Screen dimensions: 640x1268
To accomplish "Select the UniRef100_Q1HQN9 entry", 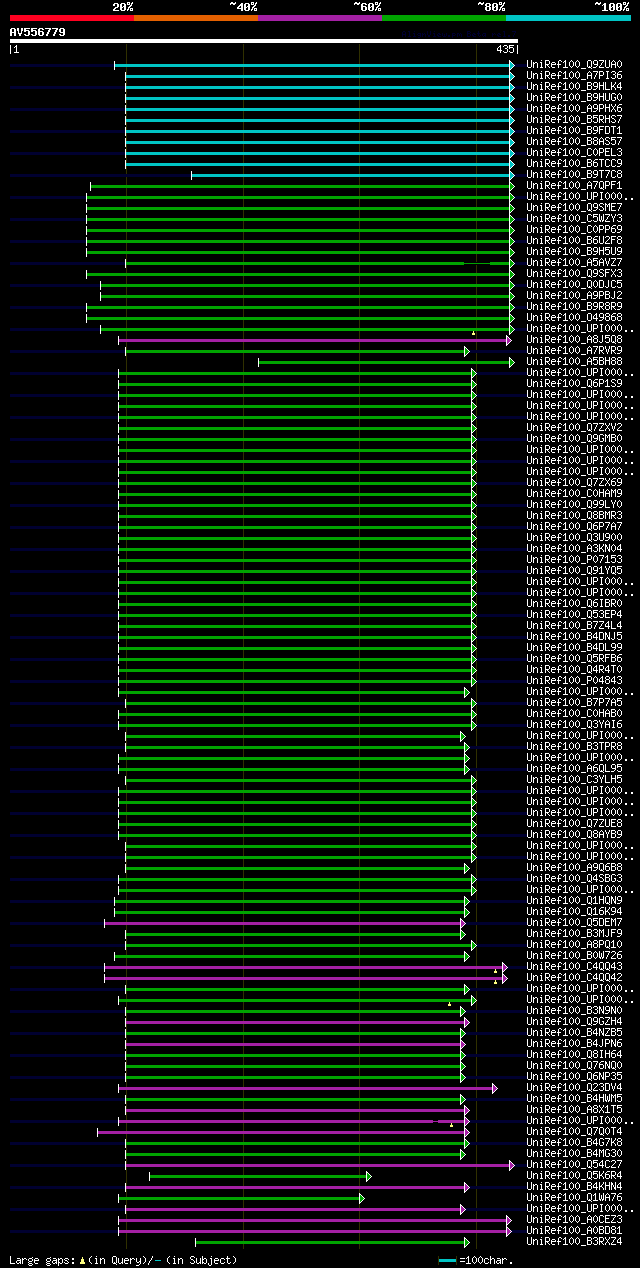I will click(574, 901).
